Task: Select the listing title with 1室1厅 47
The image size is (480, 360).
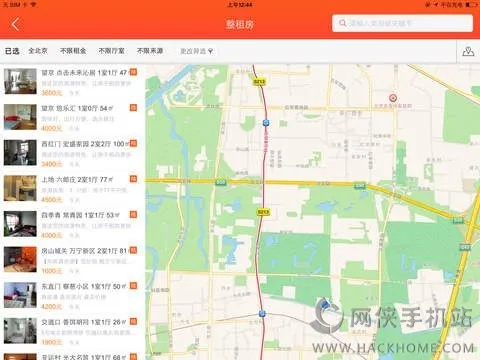Action: click(x=84, y=72)
